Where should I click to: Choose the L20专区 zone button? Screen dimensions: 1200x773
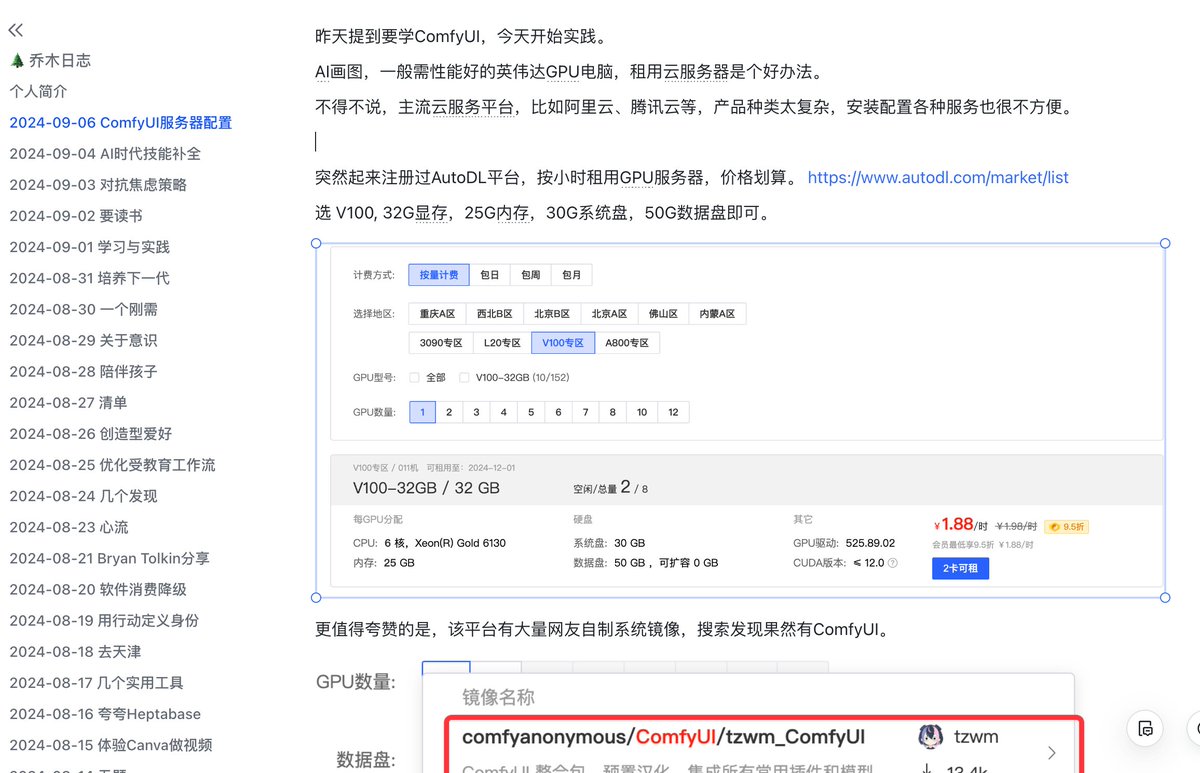[x=501, y=343]
